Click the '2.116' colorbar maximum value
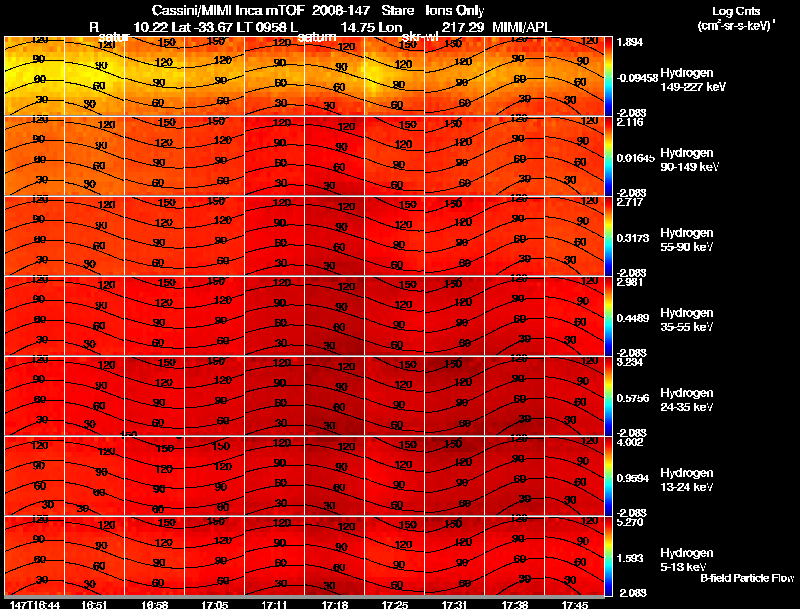This screenshot has width=800, height=609. pos(630,122)
